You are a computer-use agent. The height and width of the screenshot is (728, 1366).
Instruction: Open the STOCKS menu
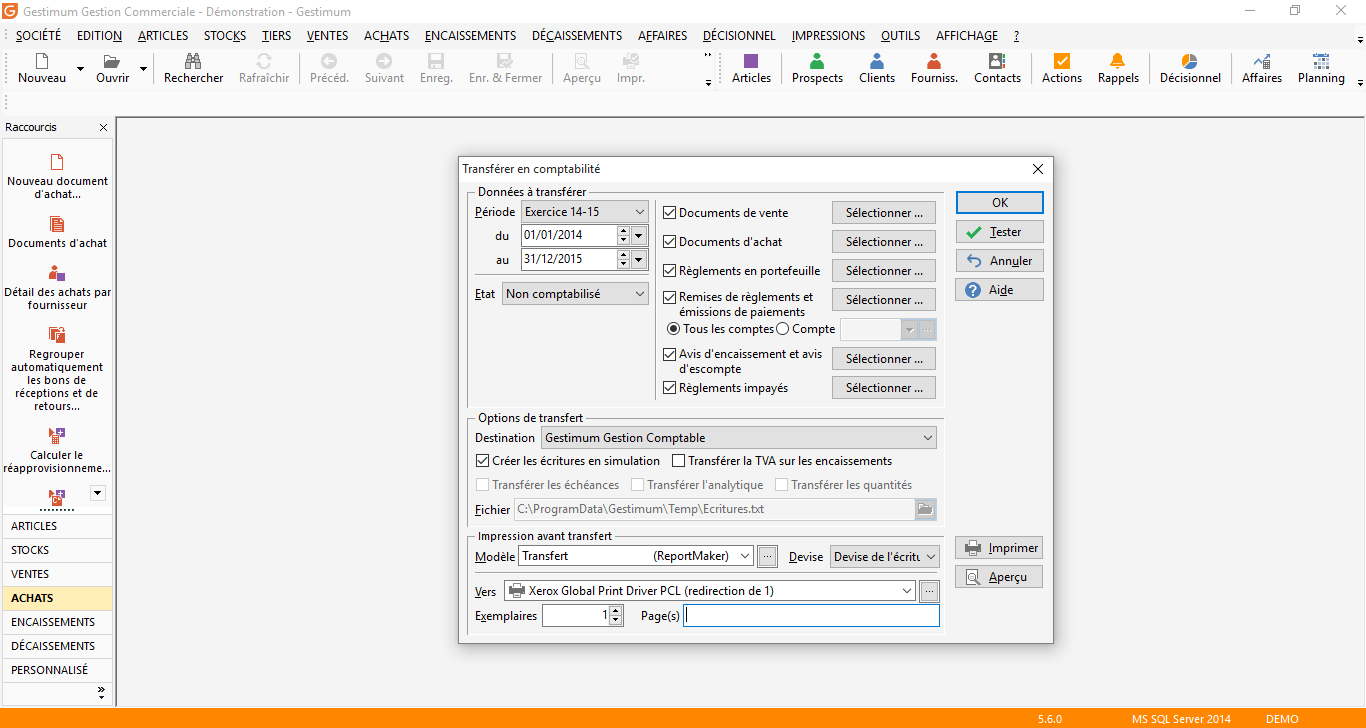[225, 35]
